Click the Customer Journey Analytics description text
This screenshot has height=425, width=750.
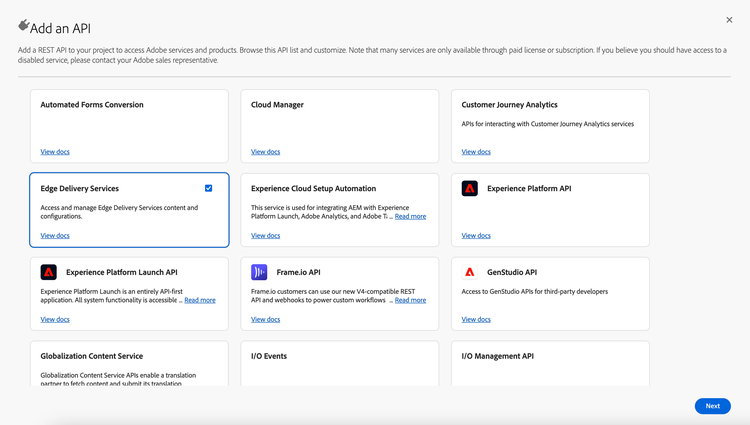tap(548, 124)
